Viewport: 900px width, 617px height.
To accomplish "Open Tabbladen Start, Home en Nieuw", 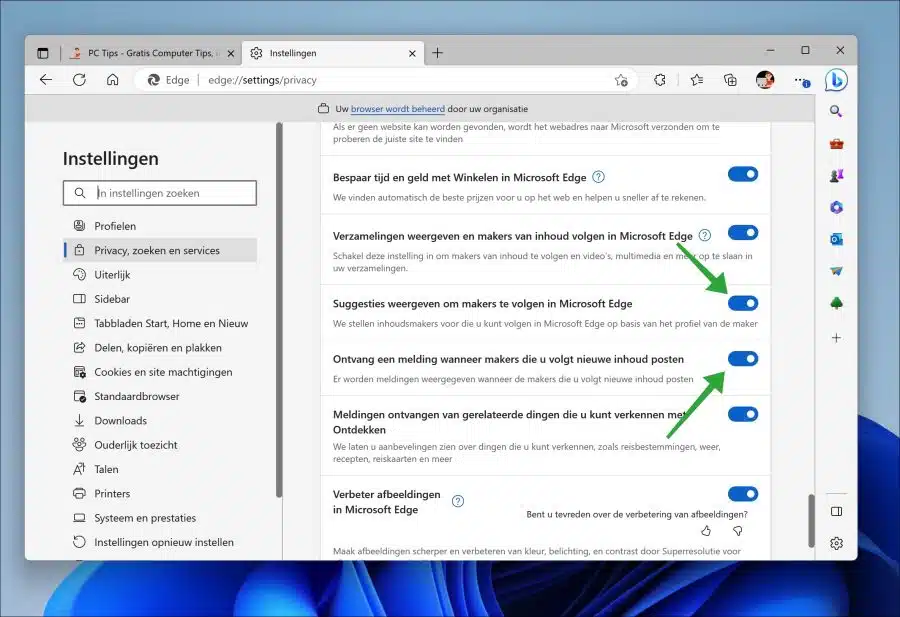I will point(160,323).
